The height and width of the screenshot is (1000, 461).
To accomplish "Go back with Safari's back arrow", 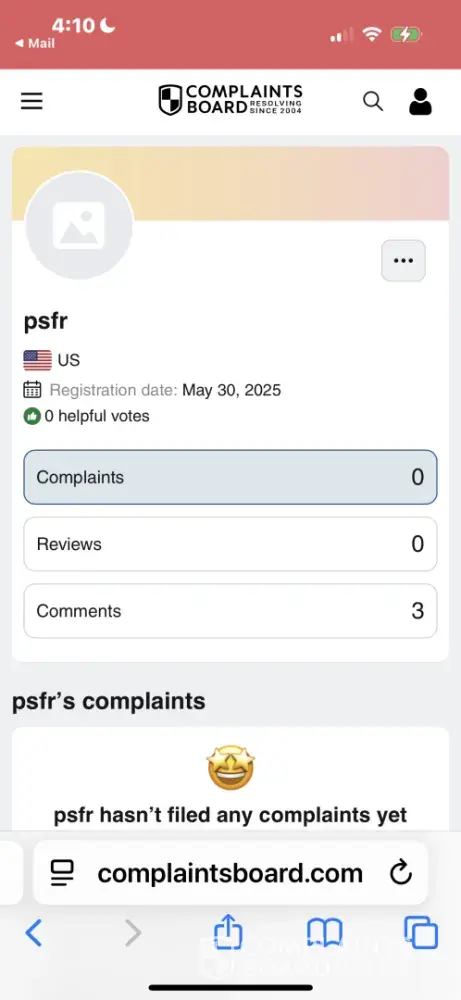I will 33,933.
